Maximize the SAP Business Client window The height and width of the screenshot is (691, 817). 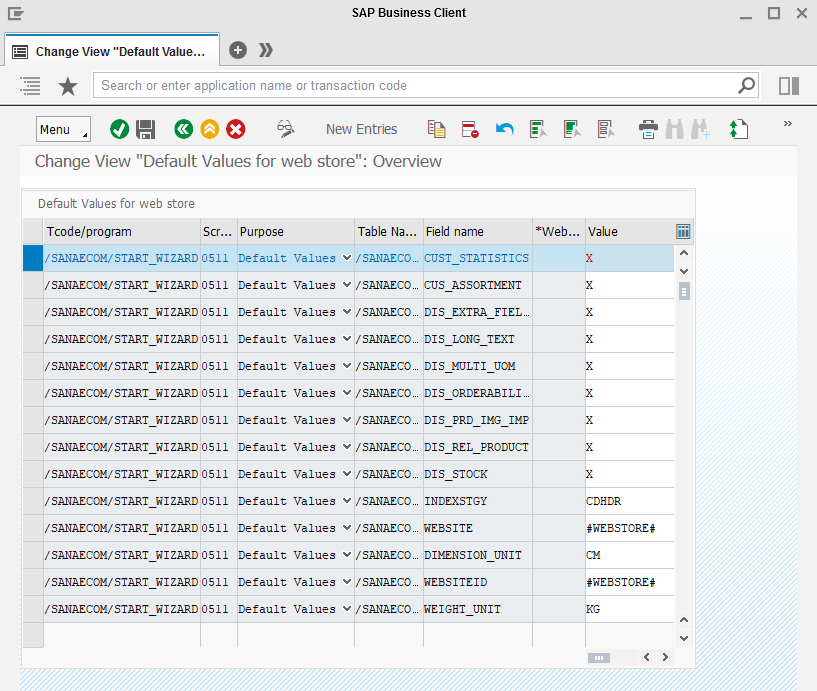click(774, 13)
